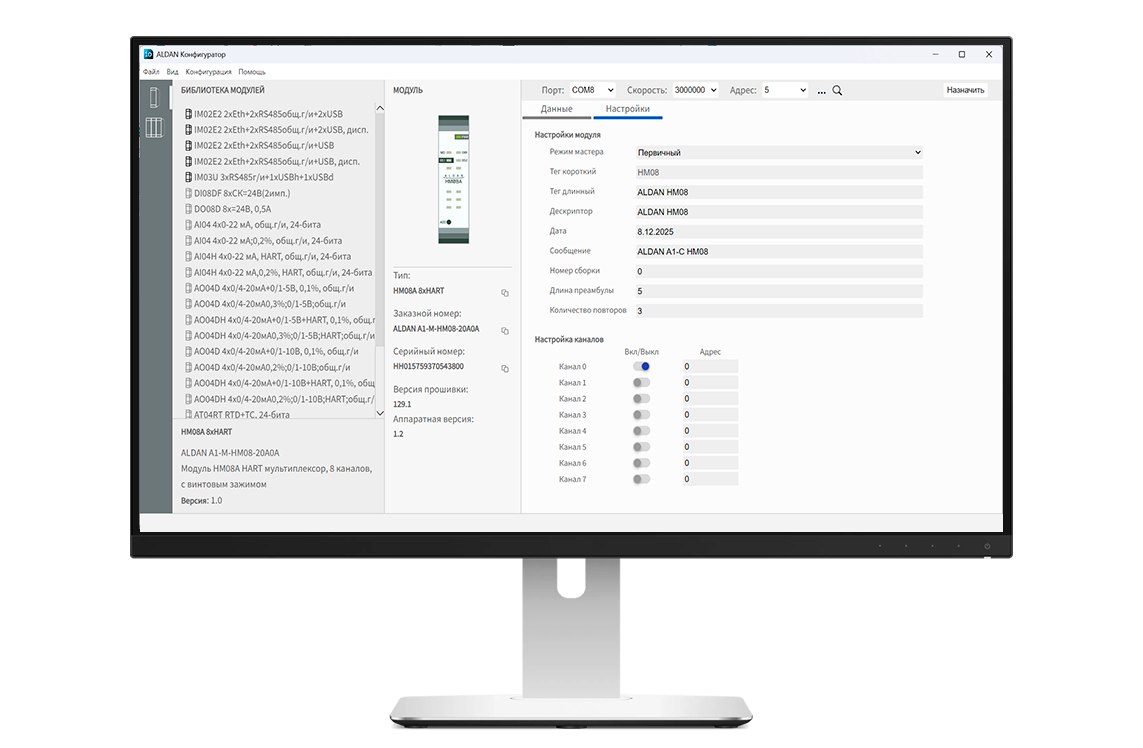Copy the order number ALDAN A1-M-HM08-20A0A

click(x=505, y=330)
